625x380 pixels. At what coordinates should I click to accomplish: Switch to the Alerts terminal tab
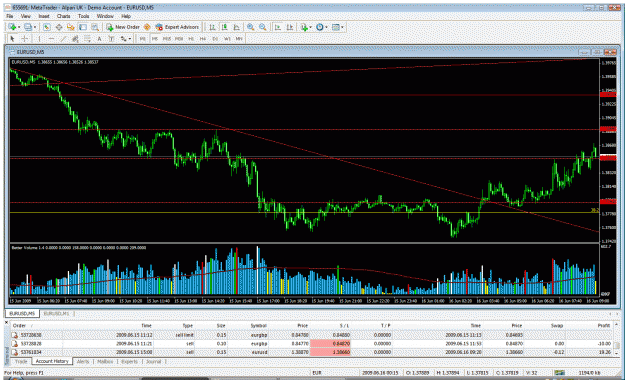pos(83,362)
